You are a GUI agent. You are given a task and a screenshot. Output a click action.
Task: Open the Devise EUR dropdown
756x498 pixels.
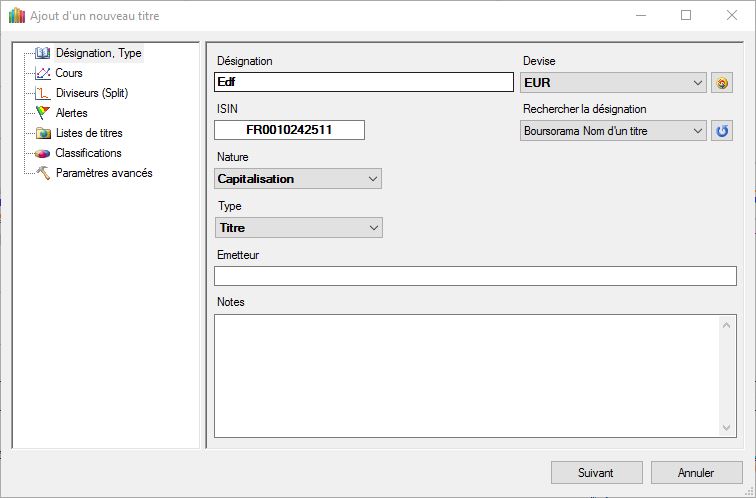[x=697, y=83]
